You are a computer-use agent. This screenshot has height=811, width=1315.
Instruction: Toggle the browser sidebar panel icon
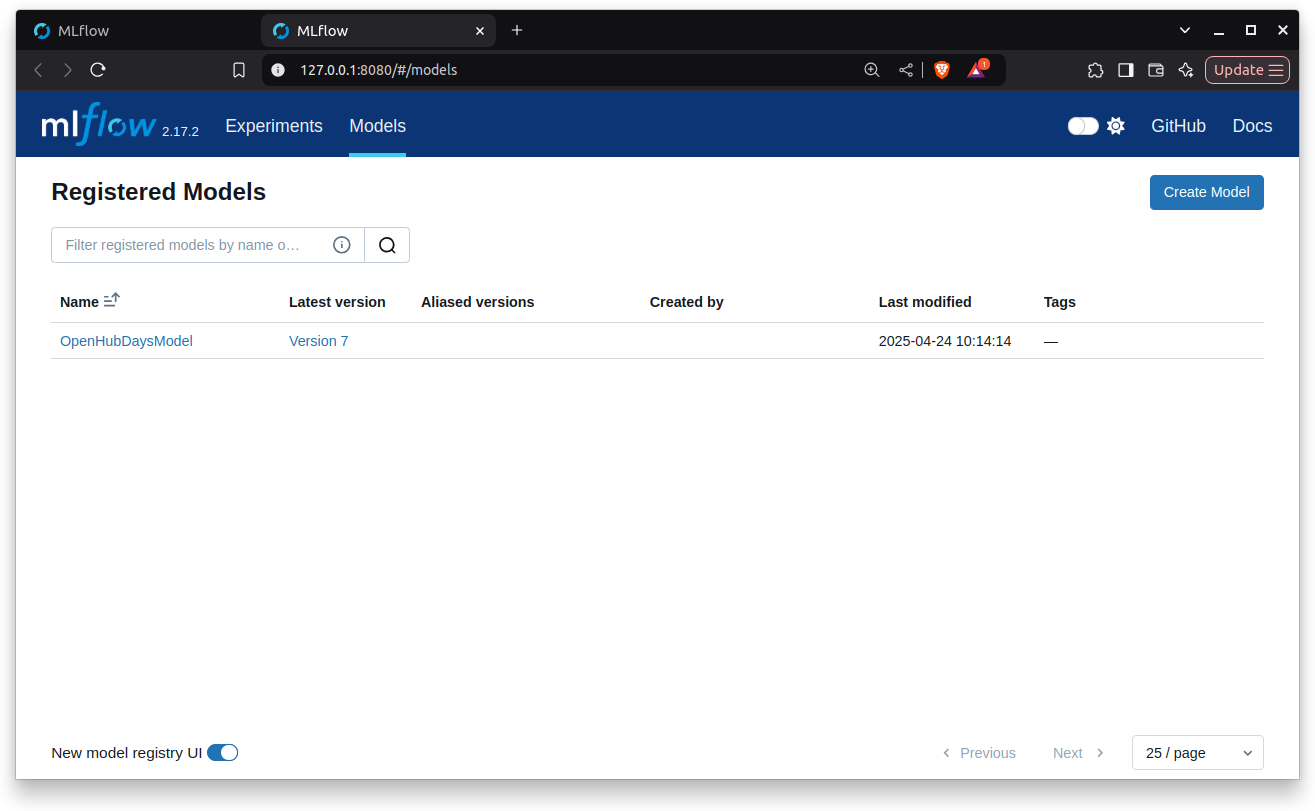click(x=1126, y=70)
